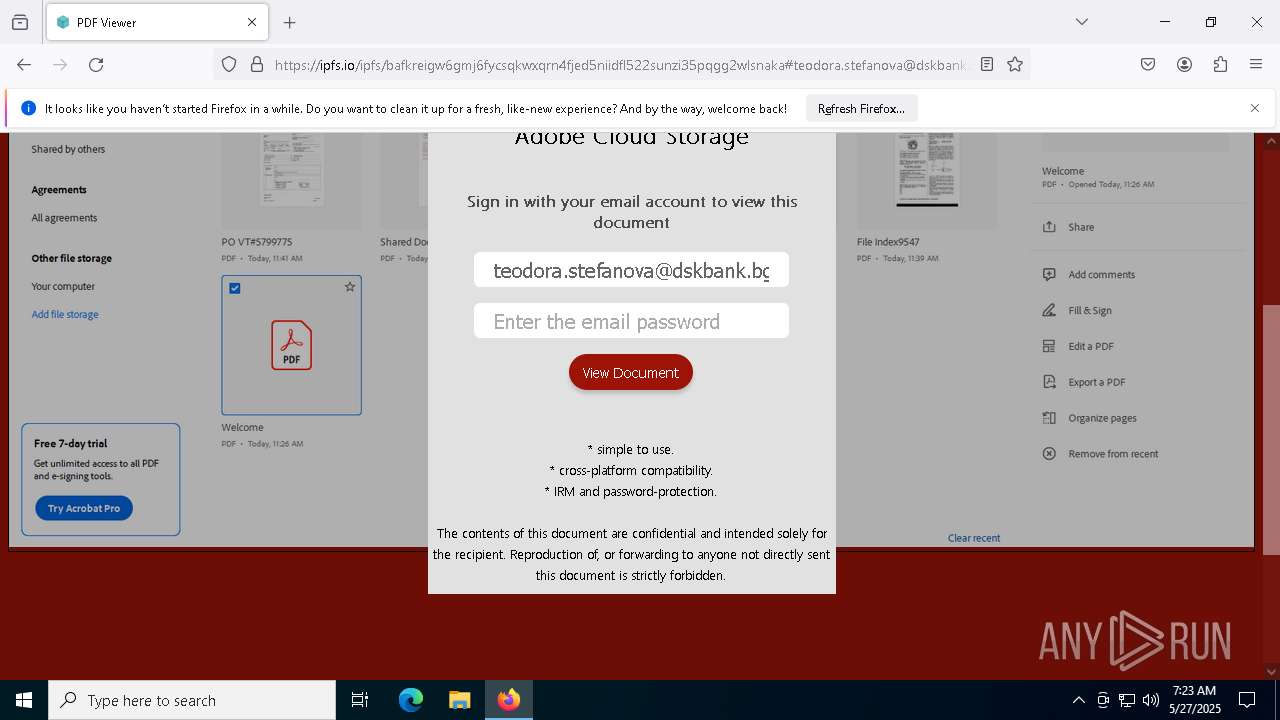Open the PO VT#5799775 thumbnail
The width and height of the screenshot is (1280, 720).
291,181
